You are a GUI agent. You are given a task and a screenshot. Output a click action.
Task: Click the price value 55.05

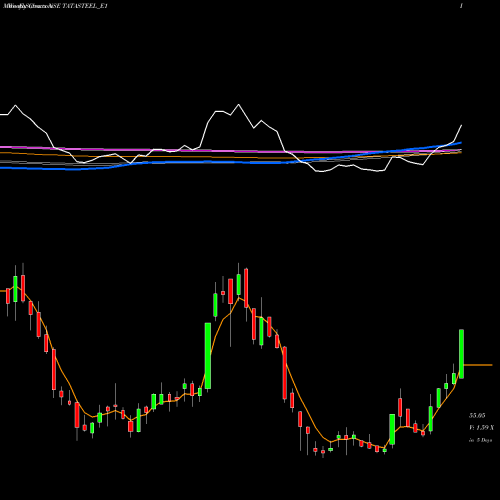(x=477, y=415)
